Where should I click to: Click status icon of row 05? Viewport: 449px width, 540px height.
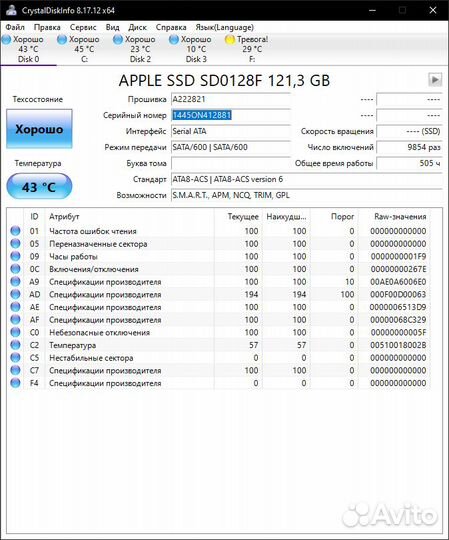[15, 243]
